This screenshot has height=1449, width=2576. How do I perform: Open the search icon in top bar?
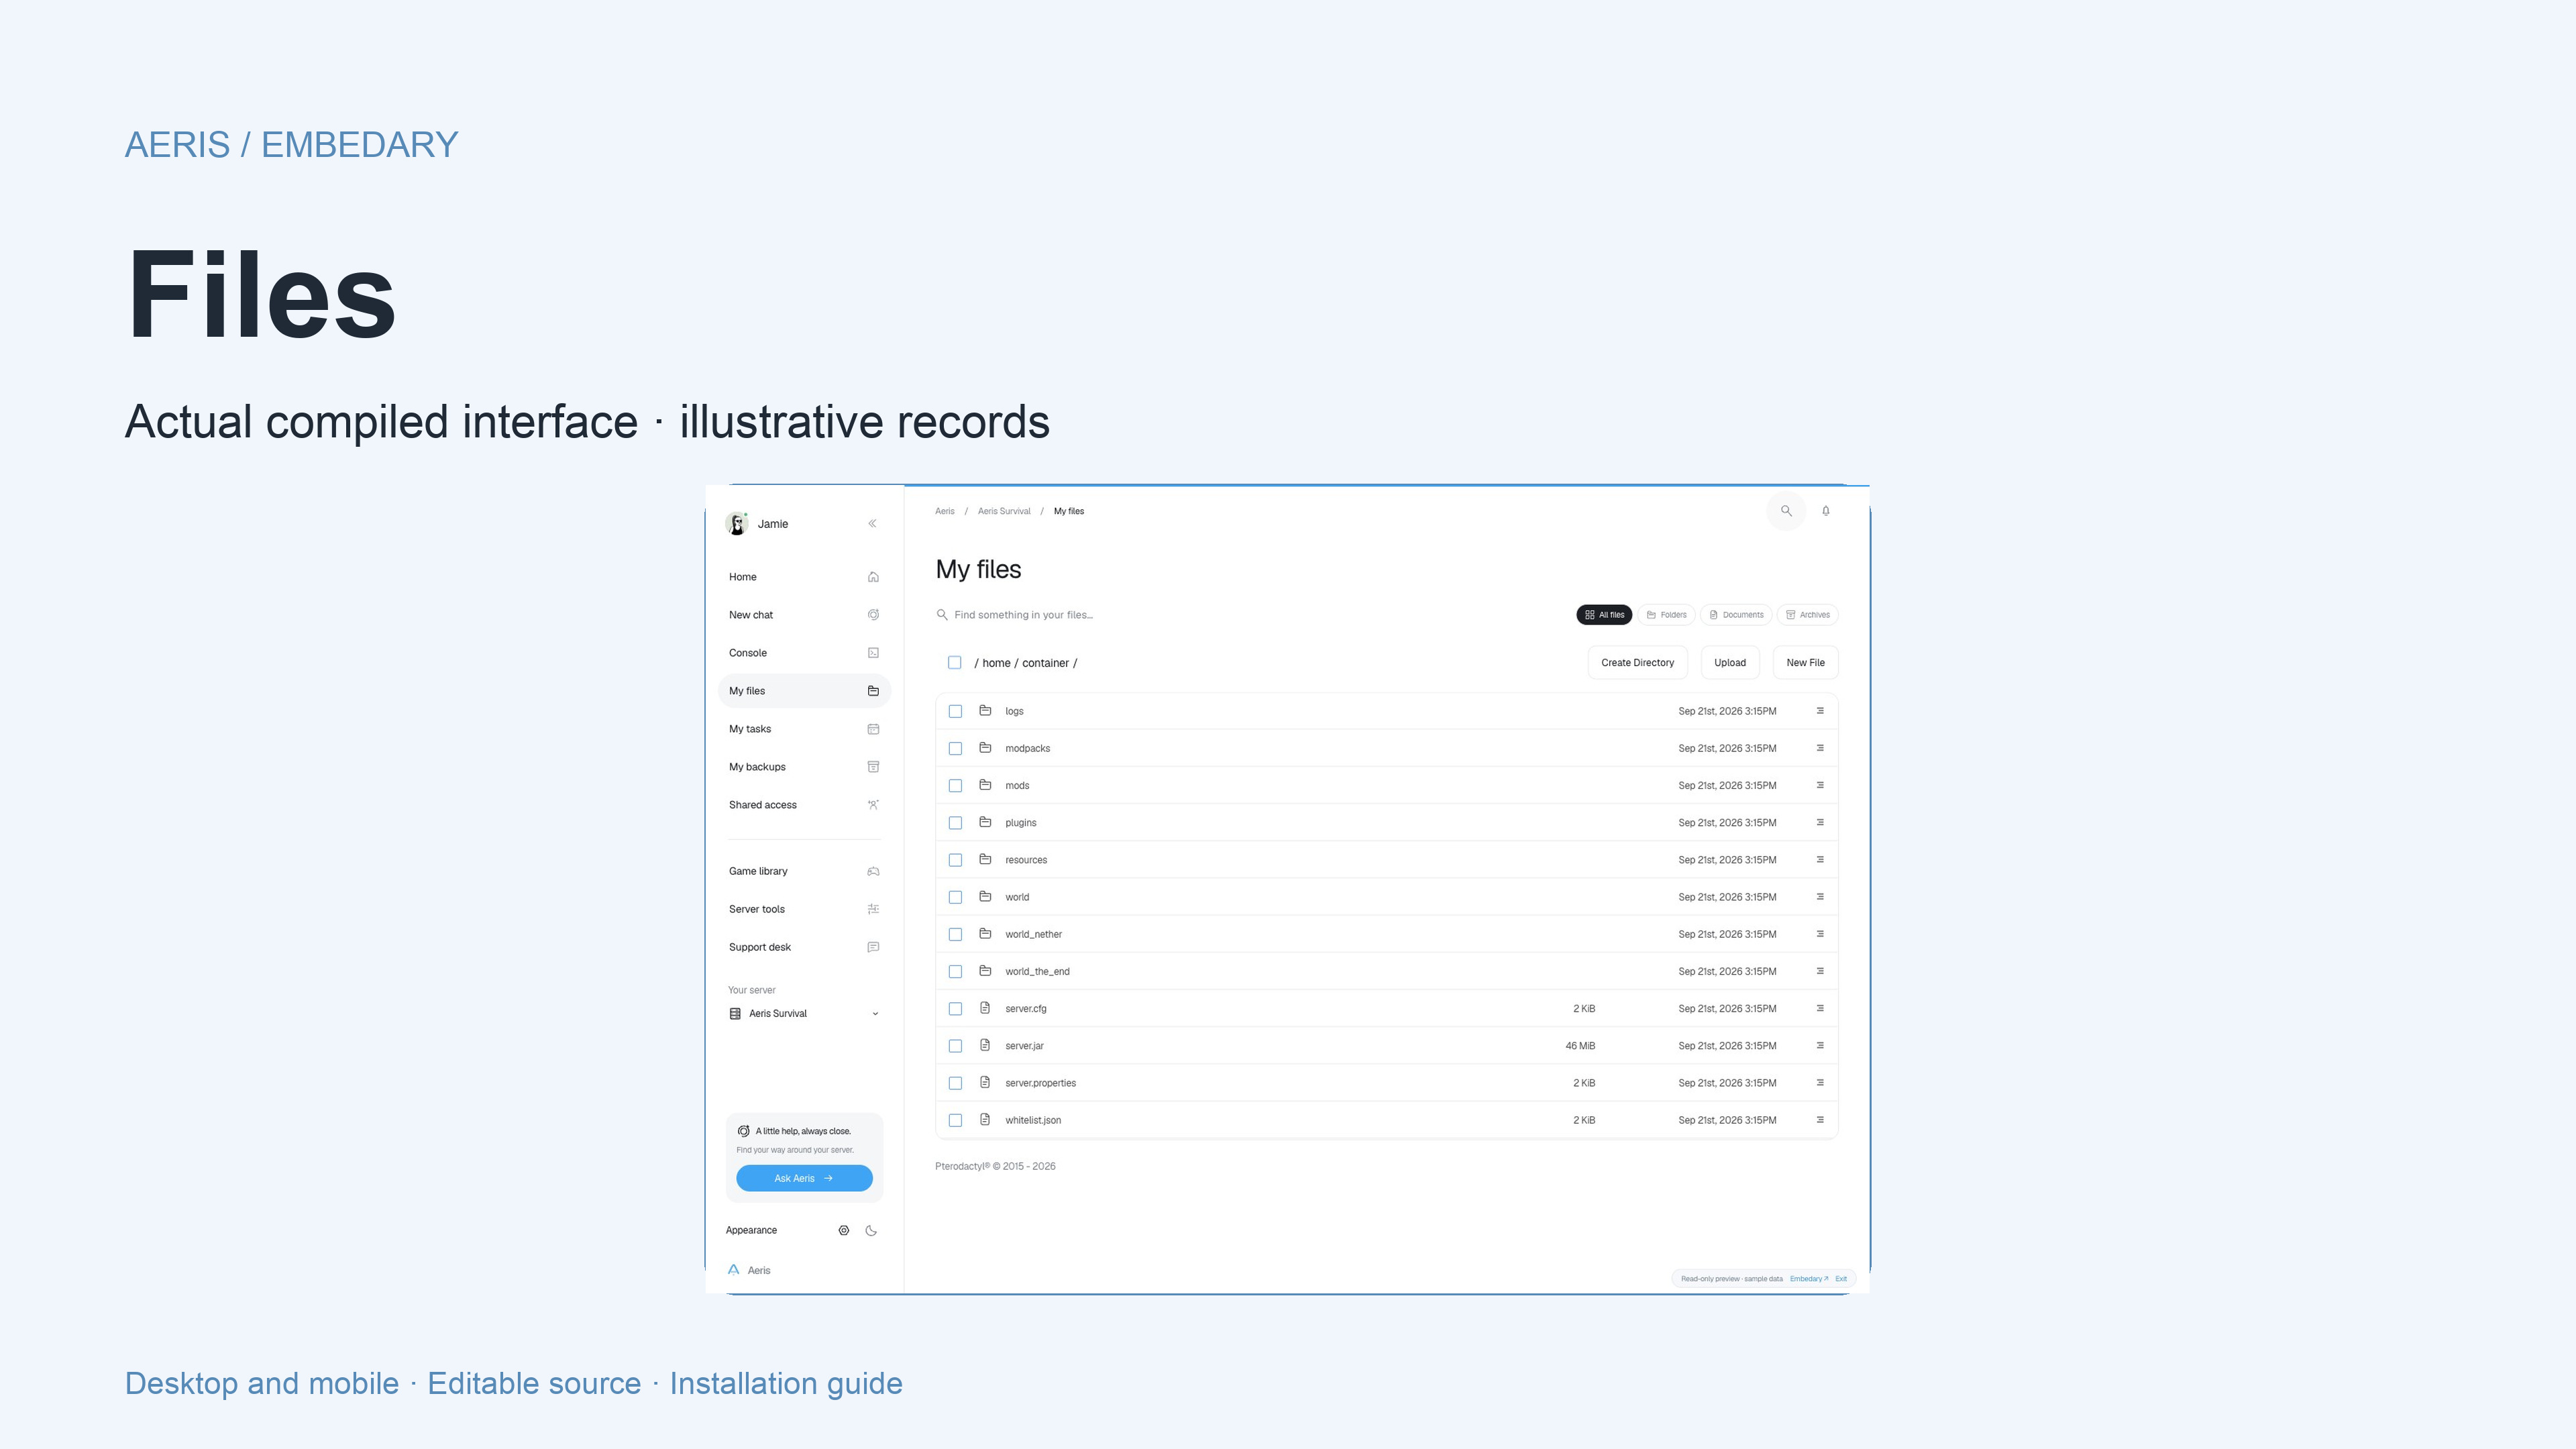1786,511
